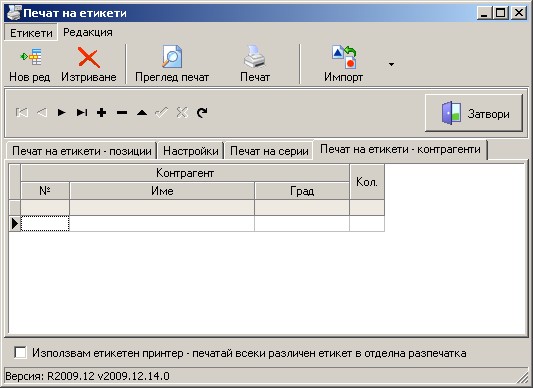Click the Кол. column header

pos(367,182)
